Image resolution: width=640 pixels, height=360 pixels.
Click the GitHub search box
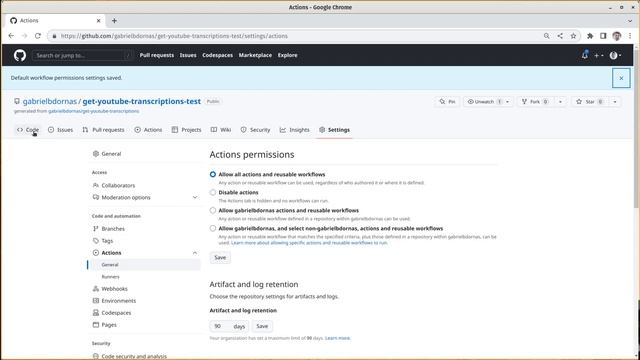coord(82,55)
